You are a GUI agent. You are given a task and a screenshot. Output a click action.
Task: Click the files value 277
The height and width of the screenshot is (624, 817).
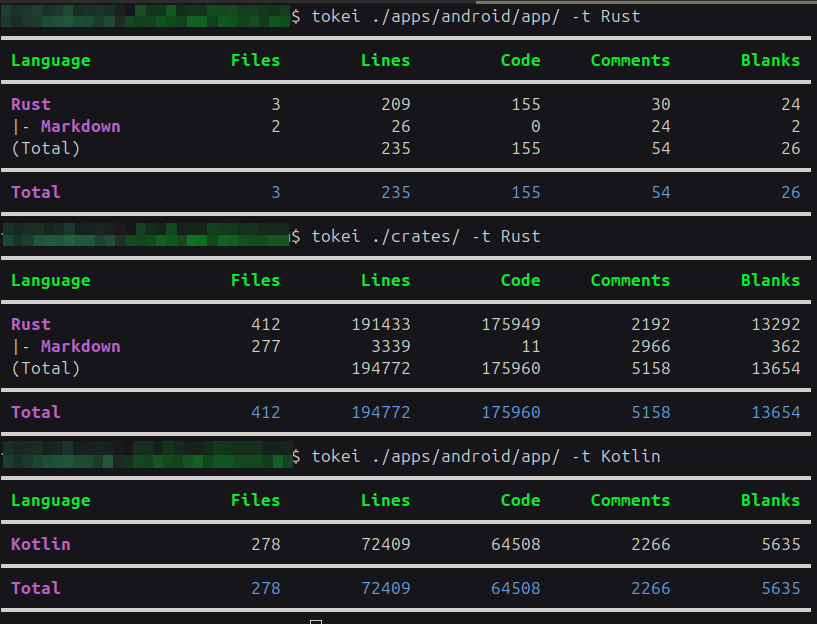[x=266, y=346]
